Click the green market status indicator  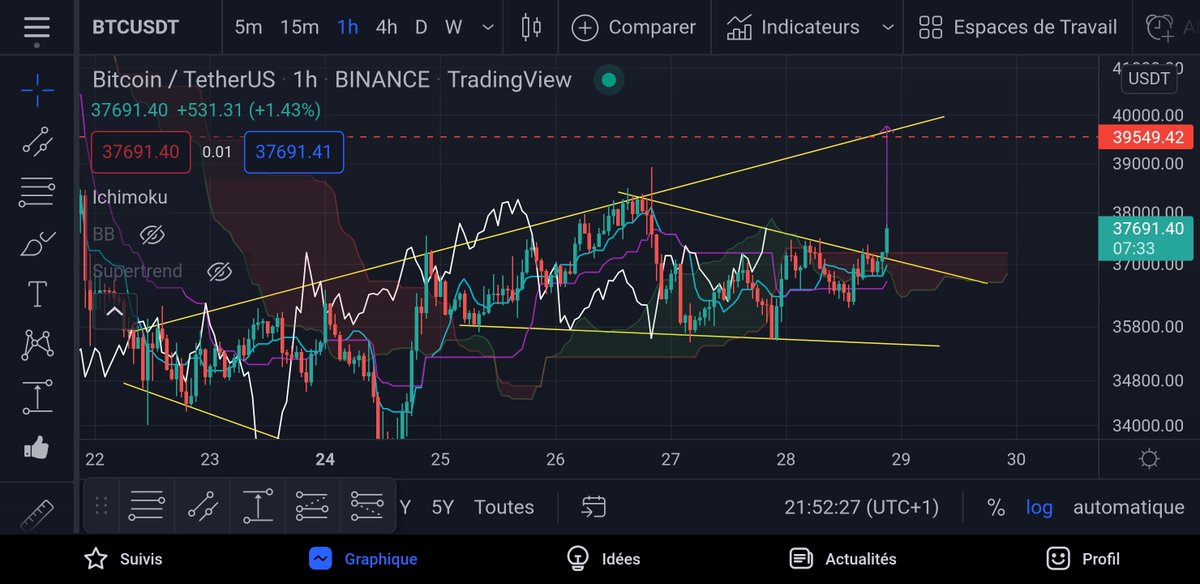(x=607, y=80)
